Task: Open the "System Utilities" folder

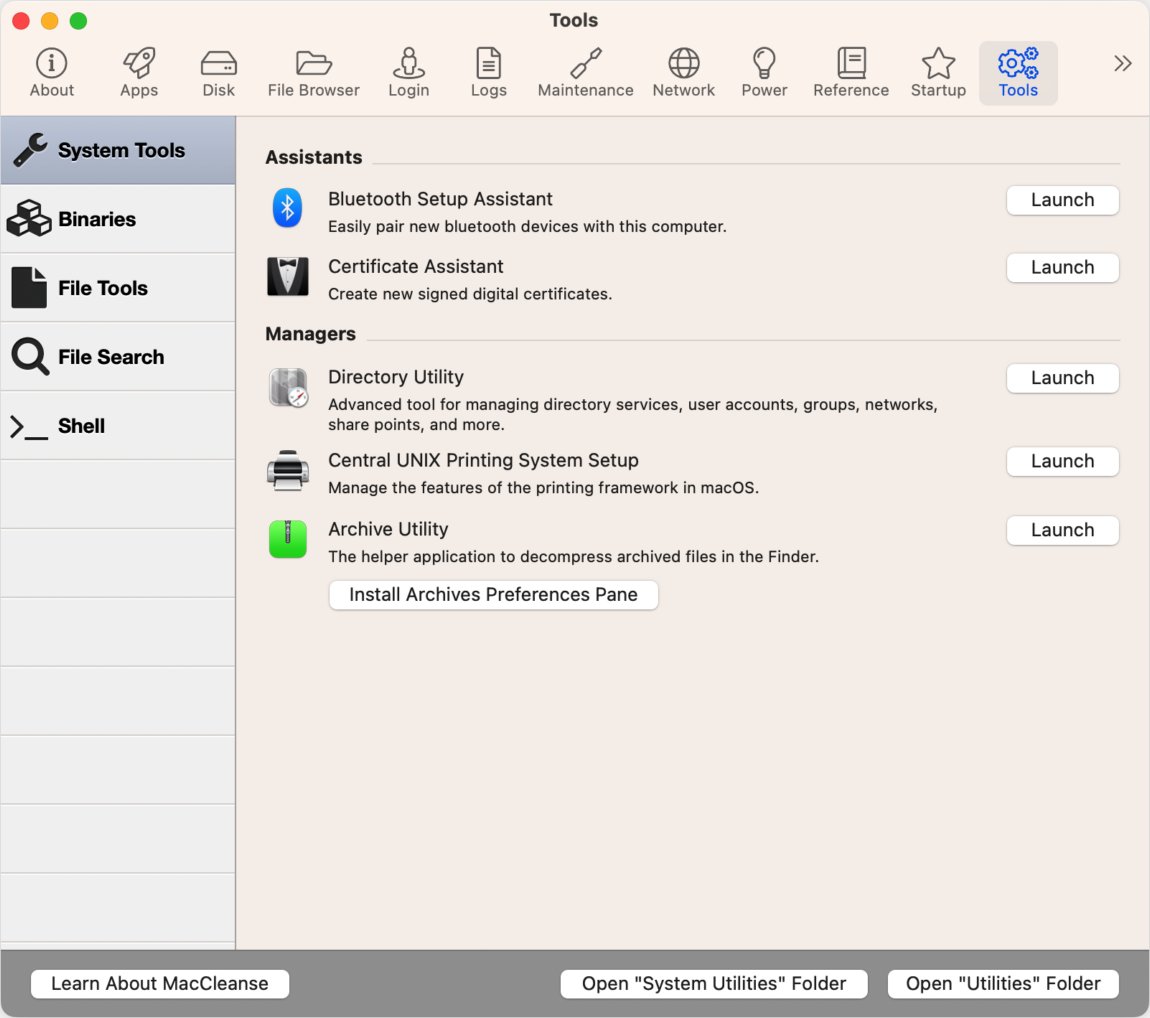Action: [x=714, y=984]
